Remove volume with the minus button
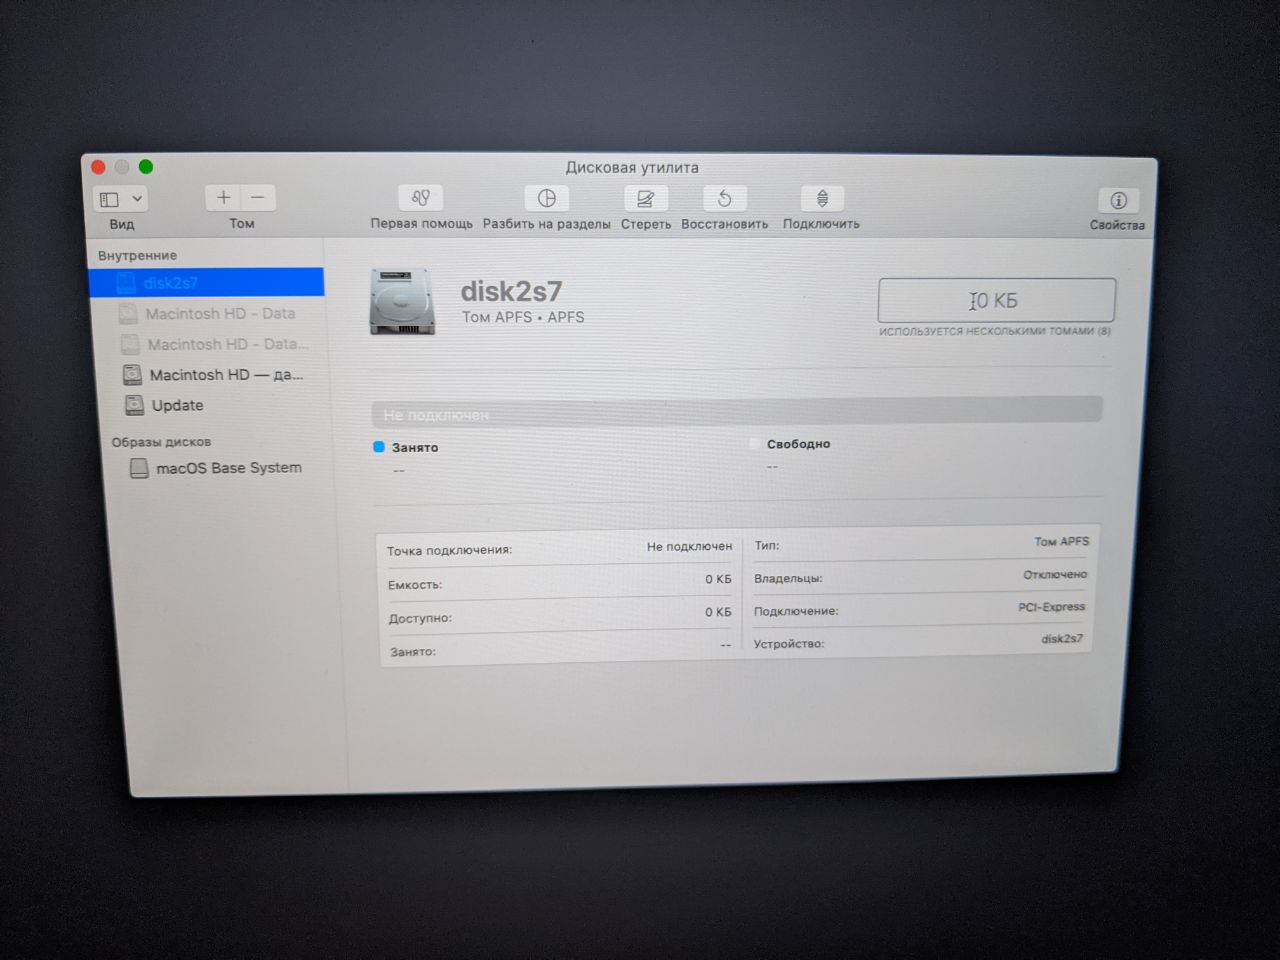 pos(258,198)
